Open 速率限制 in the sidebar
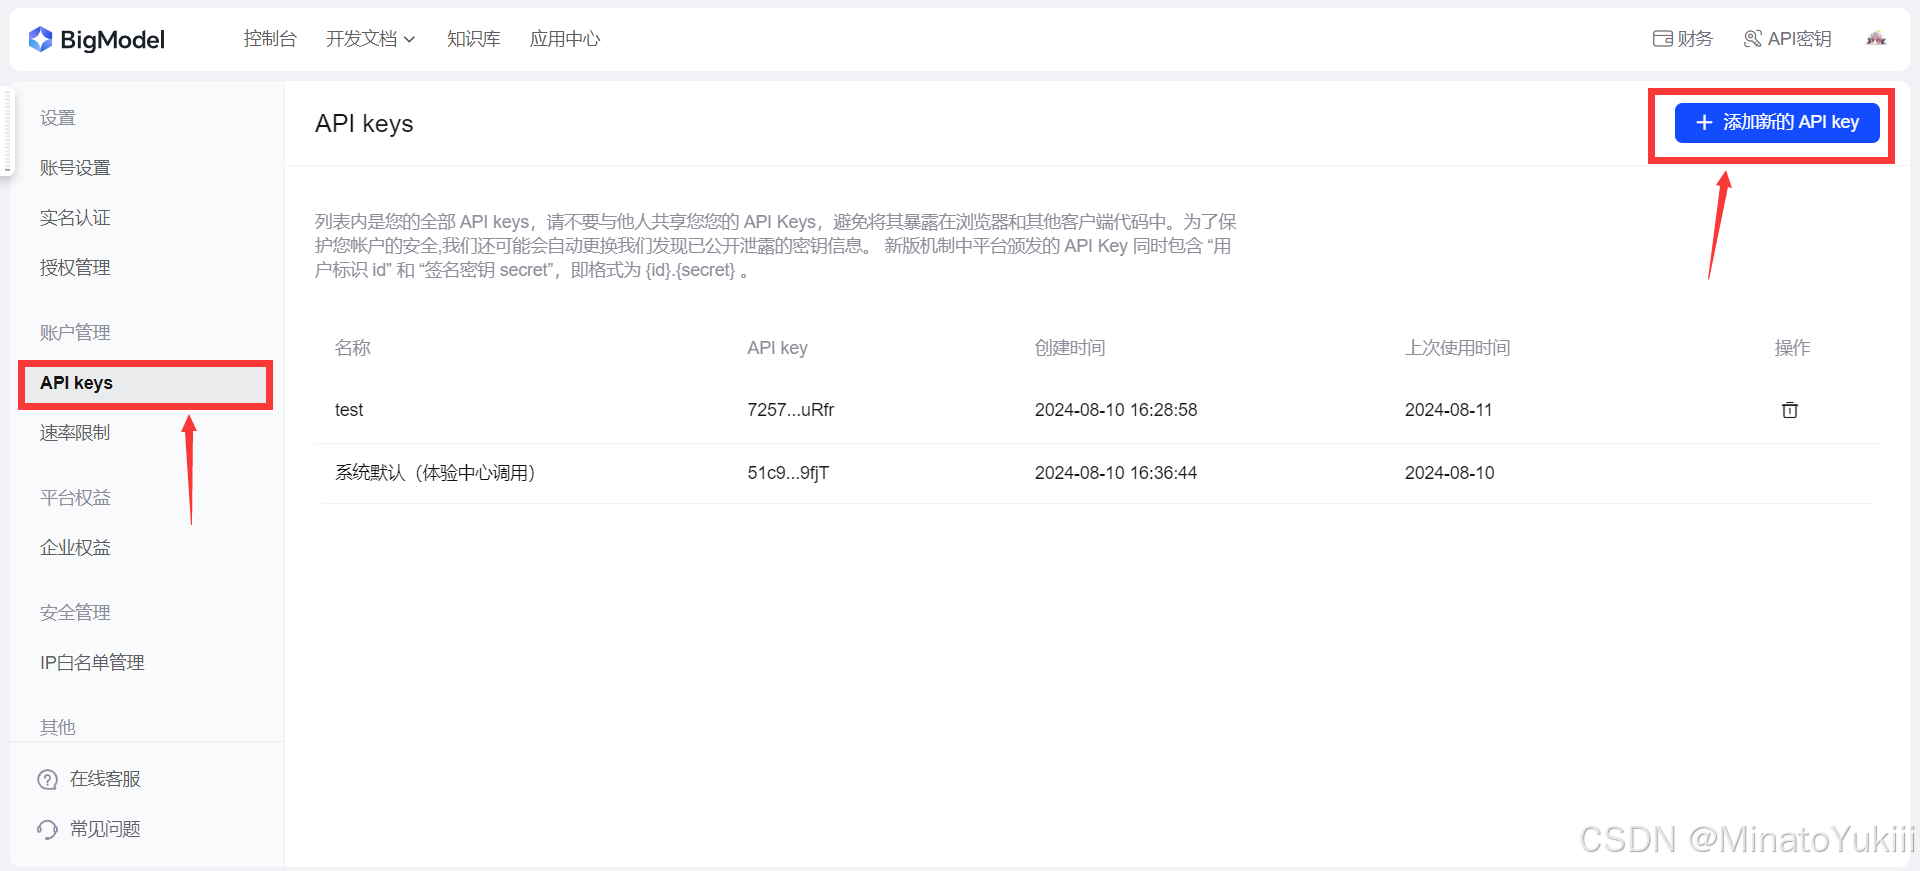 (x=75, y=433)
